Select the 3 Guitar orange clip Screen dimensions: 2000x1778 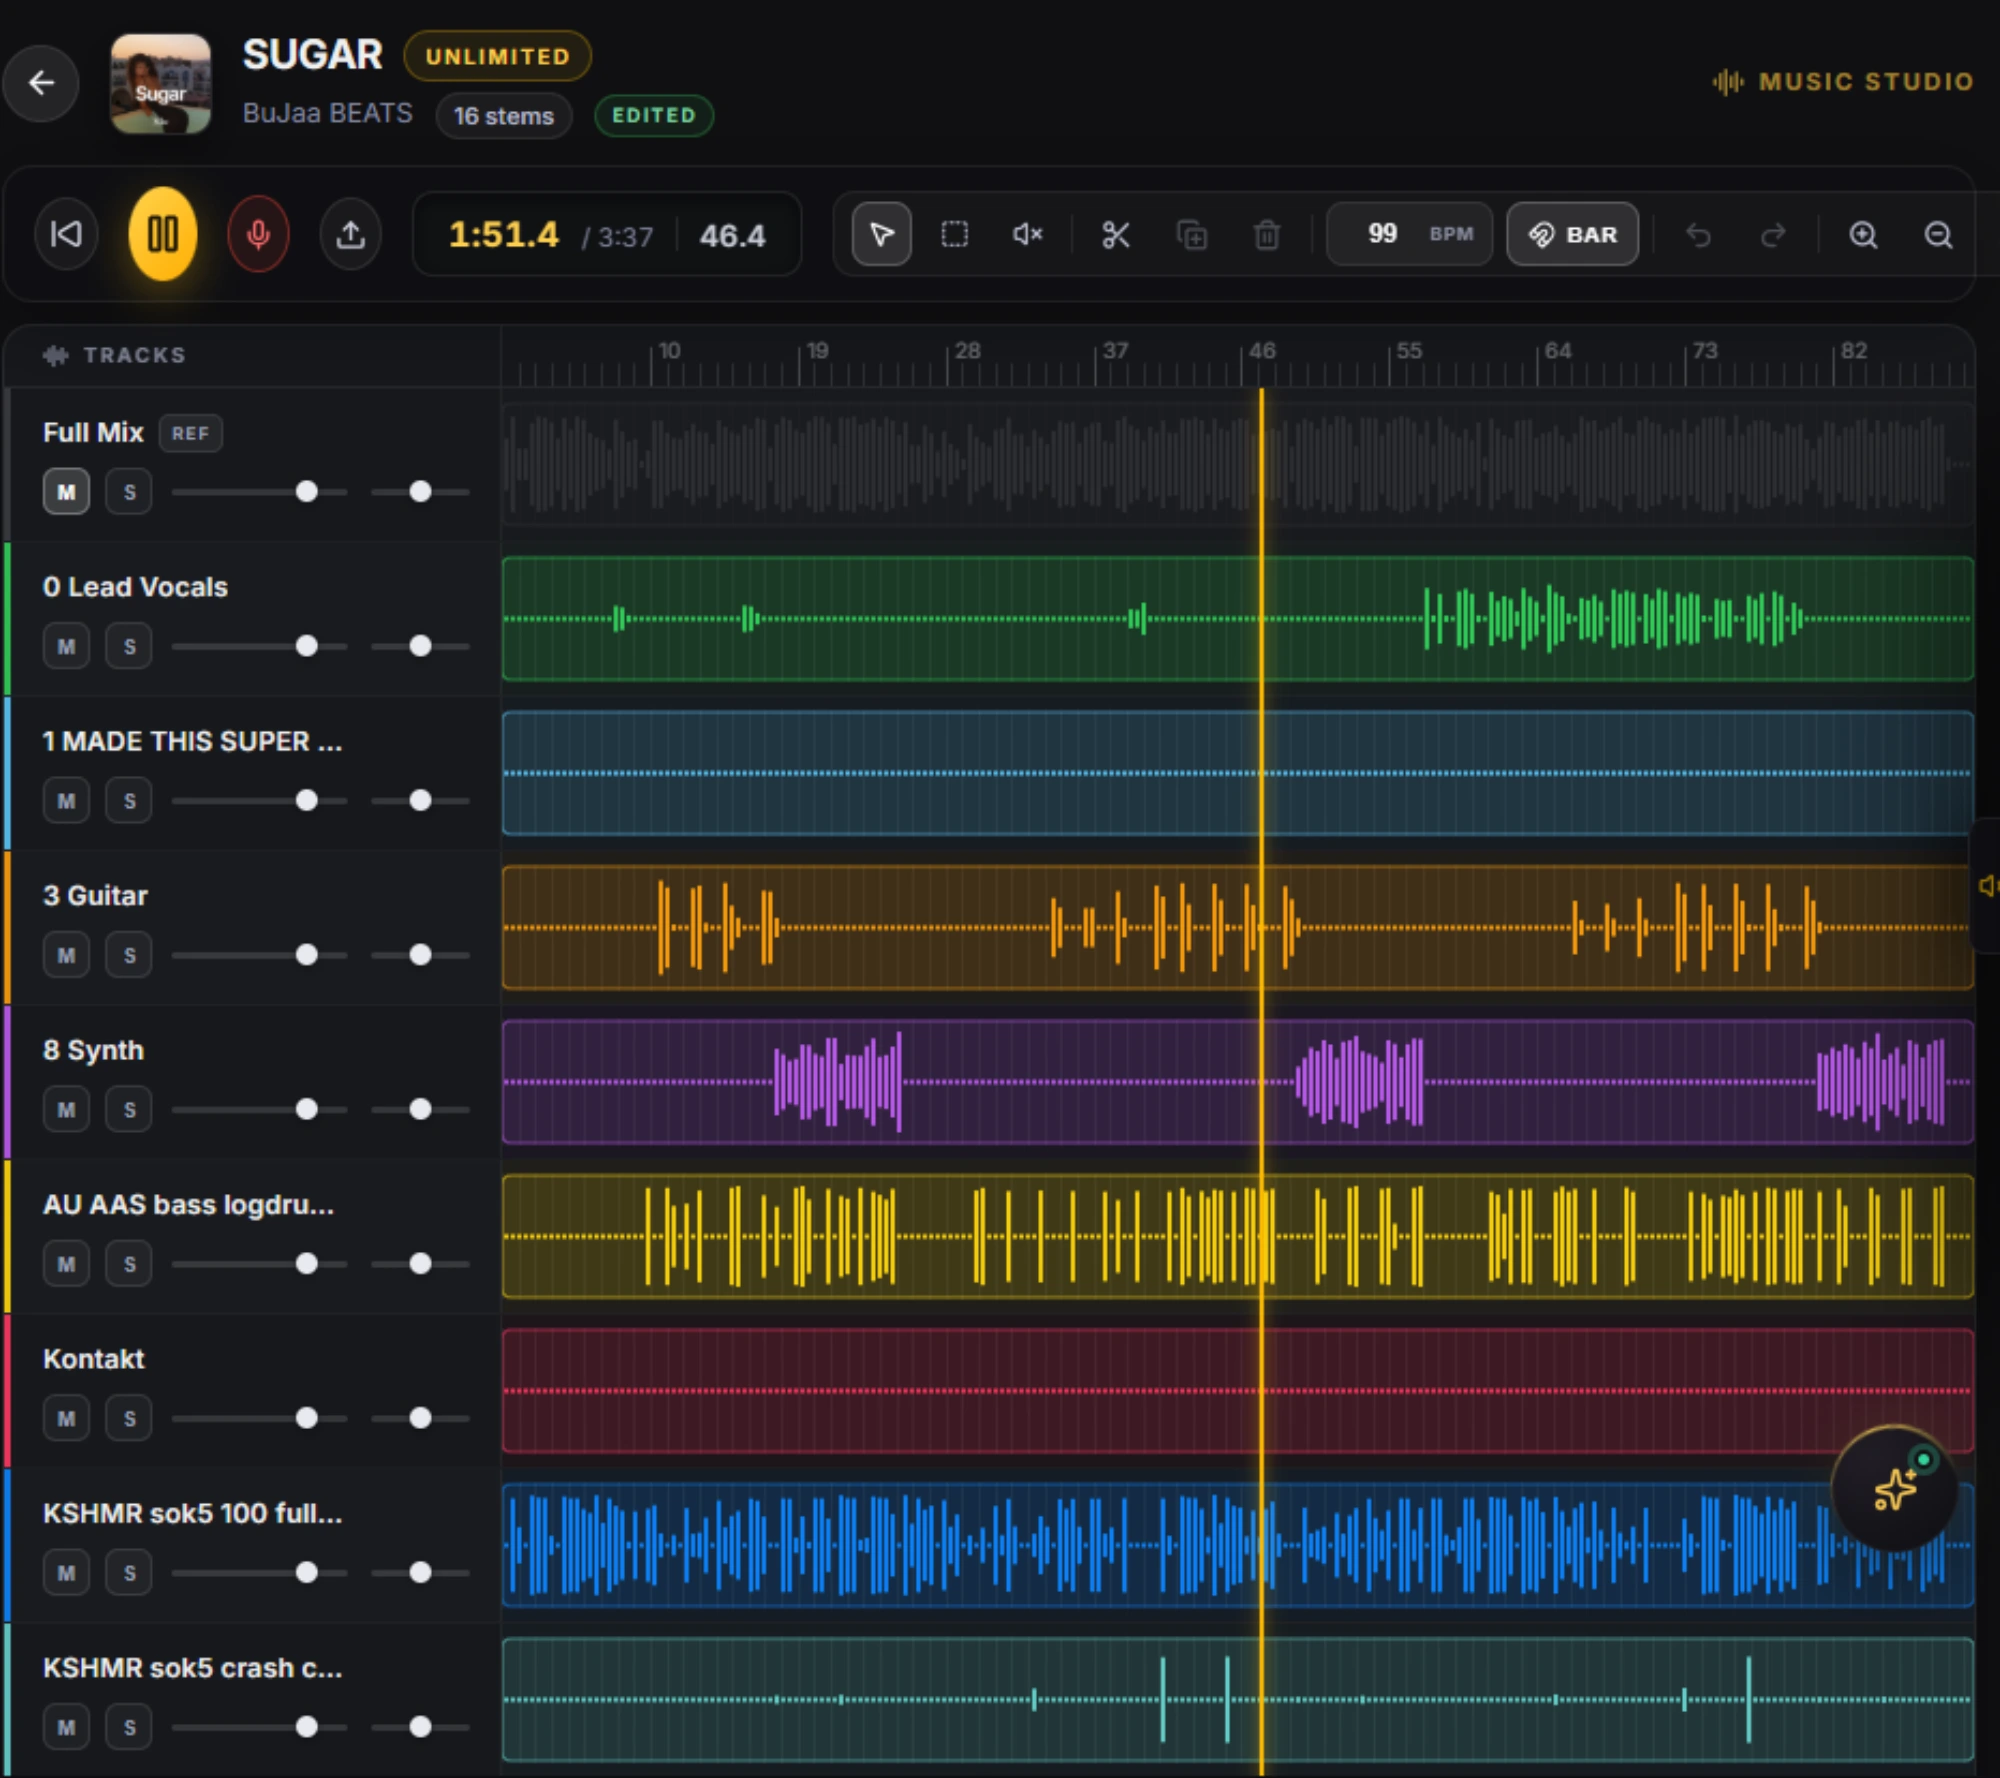pos(1238,928)
